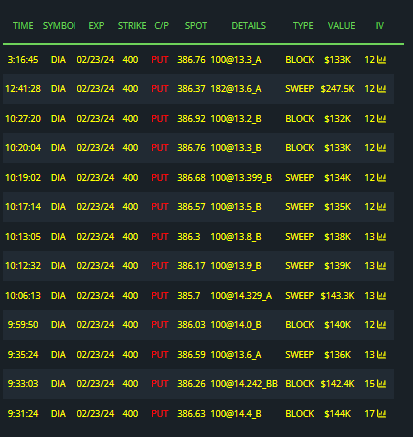Screen dimensions: 413x437
Task: Click the $247.5K value cell
Action: pyautogui.click(x=337, y=89)
